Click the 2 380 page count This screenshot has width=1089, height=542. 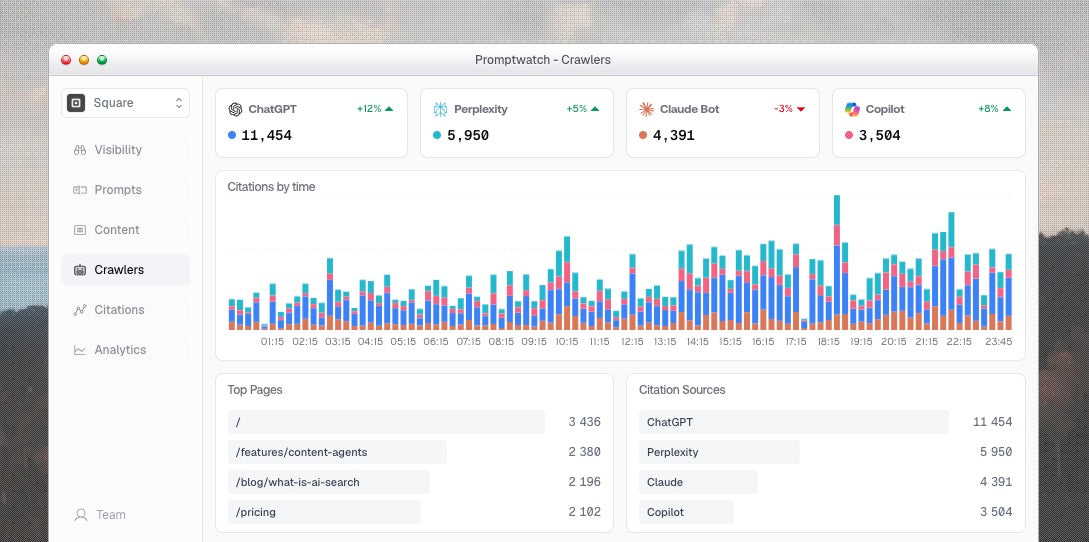pyautogui.click(x=584, y=452)
